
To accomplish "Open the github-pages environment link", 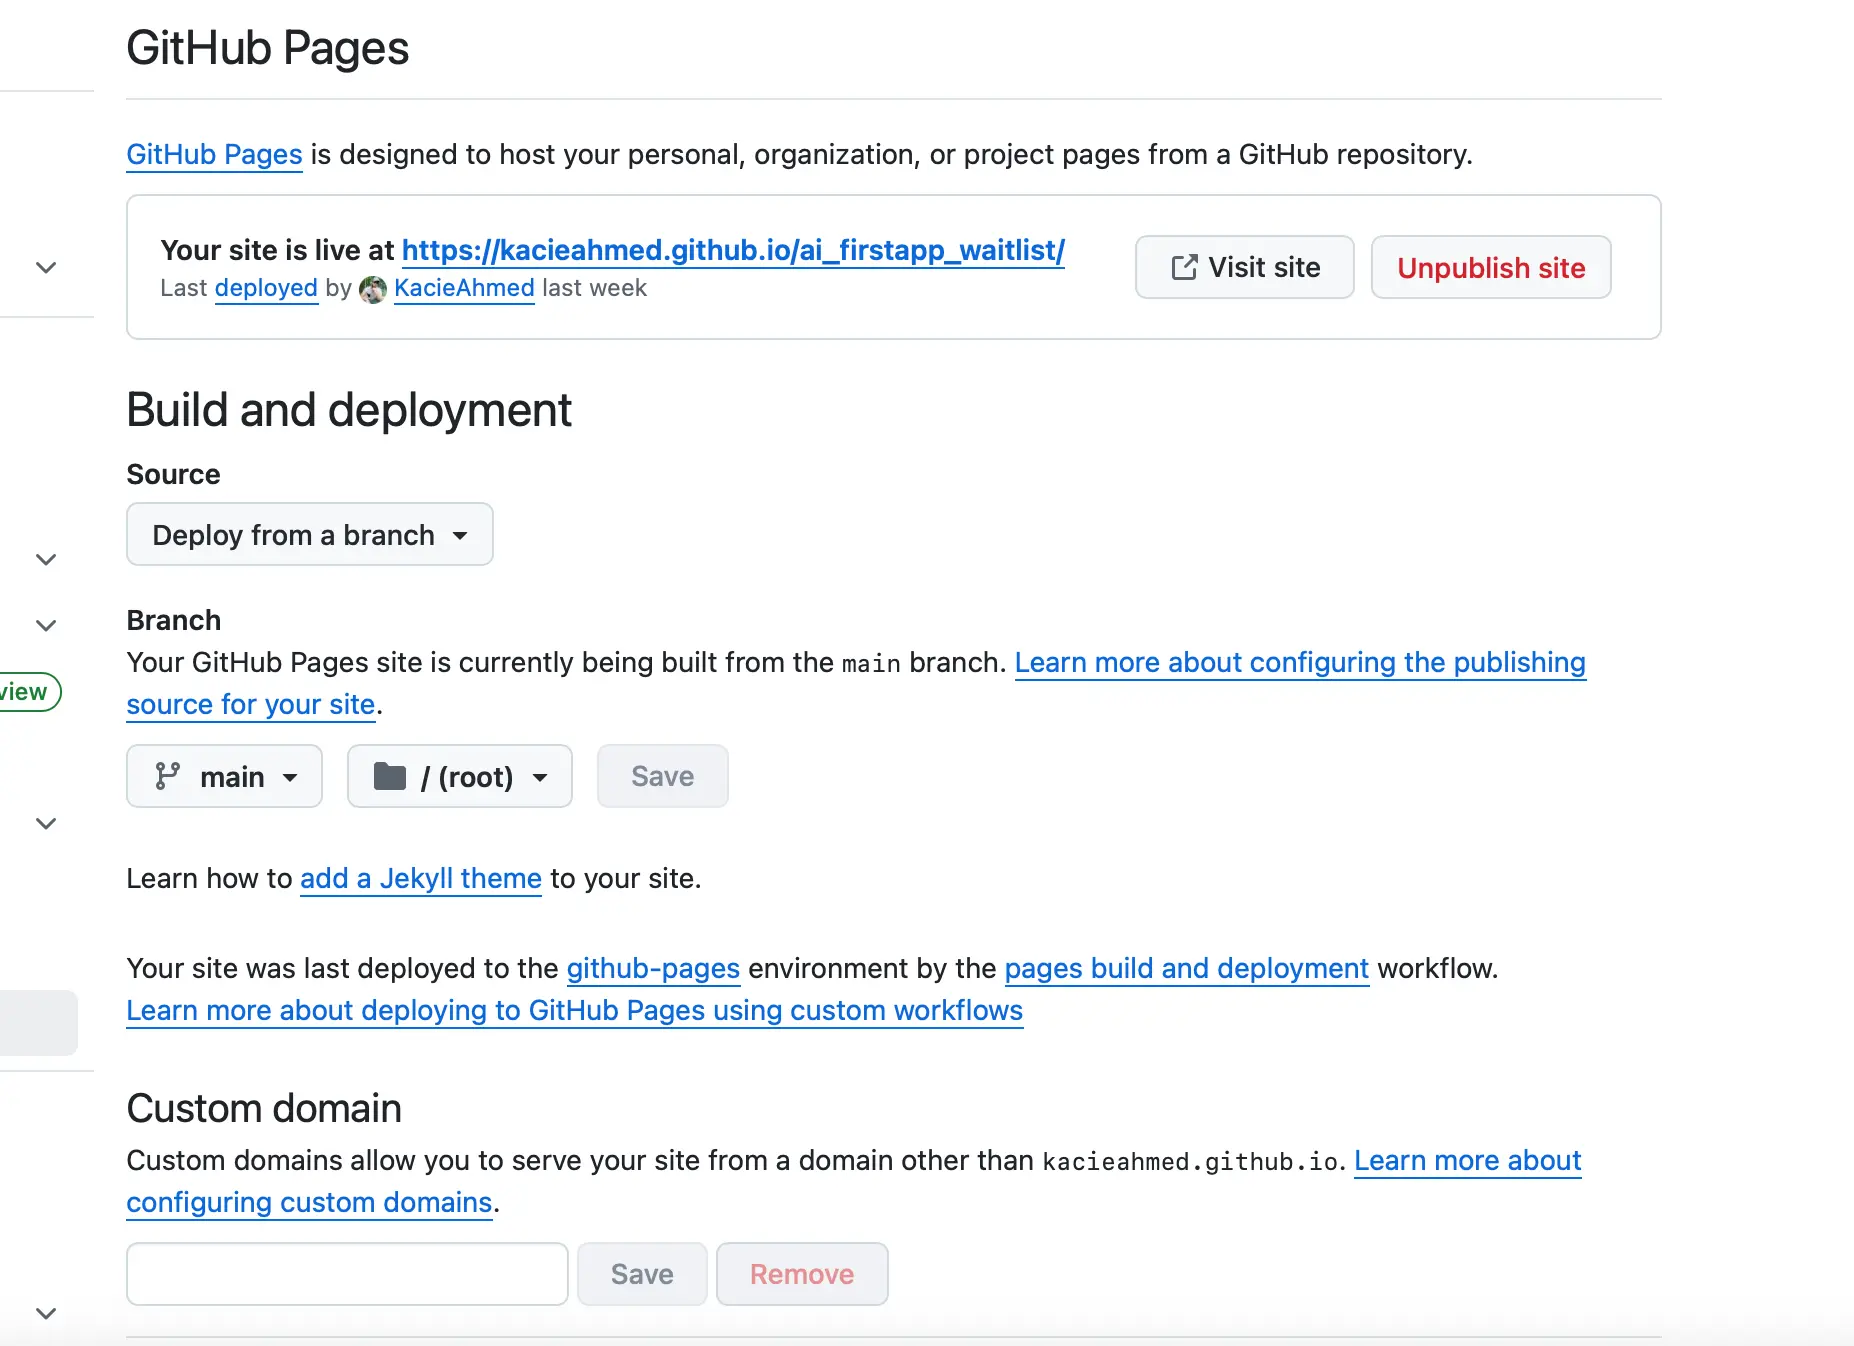I will point(653,968).
